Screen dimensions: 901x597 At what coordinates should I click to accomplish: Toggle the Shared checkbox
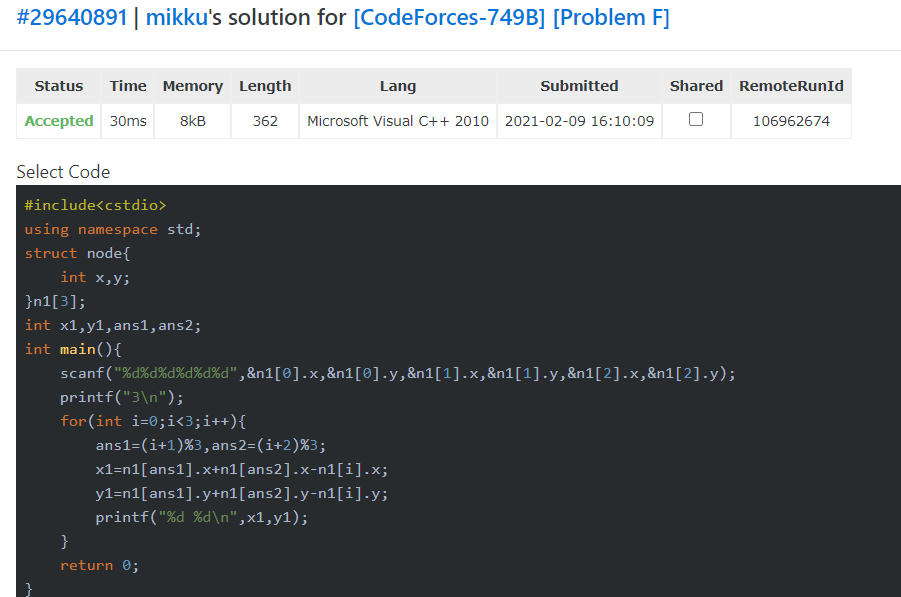click(x=696, y=119)
